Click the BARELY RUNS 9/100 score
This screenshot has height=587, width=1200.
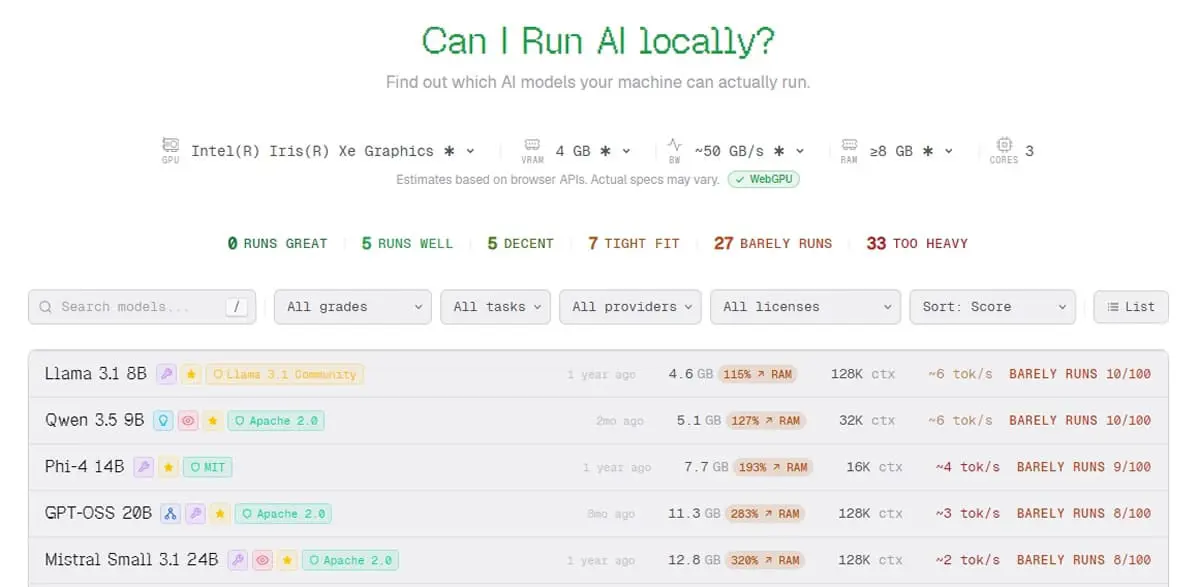1084,467
